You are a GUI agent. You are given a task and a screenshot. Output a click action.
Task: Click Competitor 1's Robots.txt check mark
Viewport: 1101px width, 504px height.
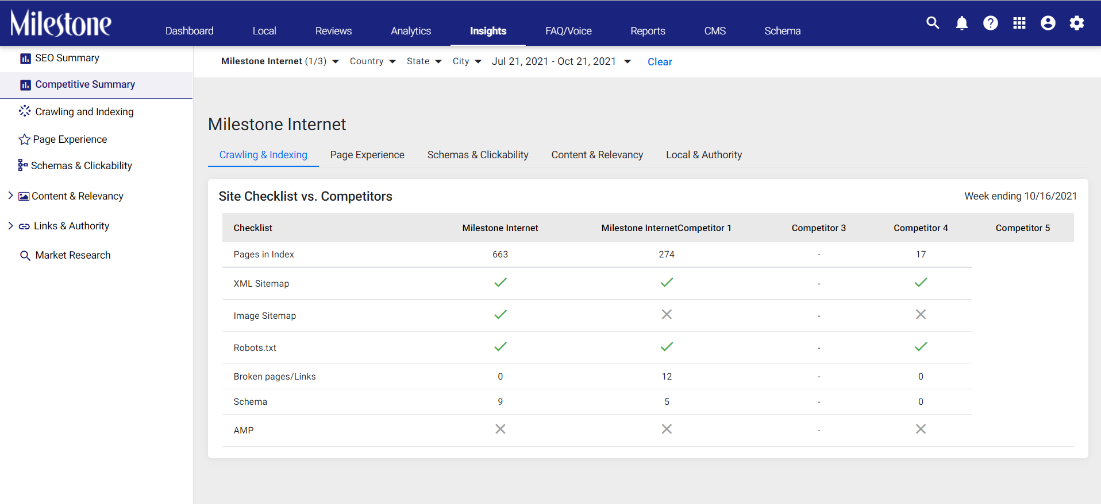[x=666, y=347]
